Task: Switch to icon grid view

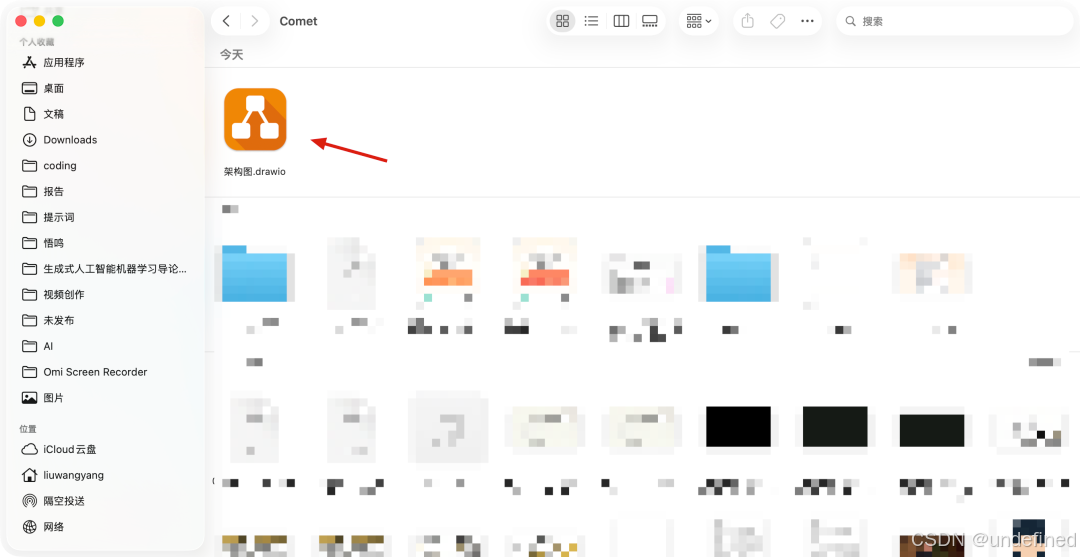Action: tap(563, 21)
